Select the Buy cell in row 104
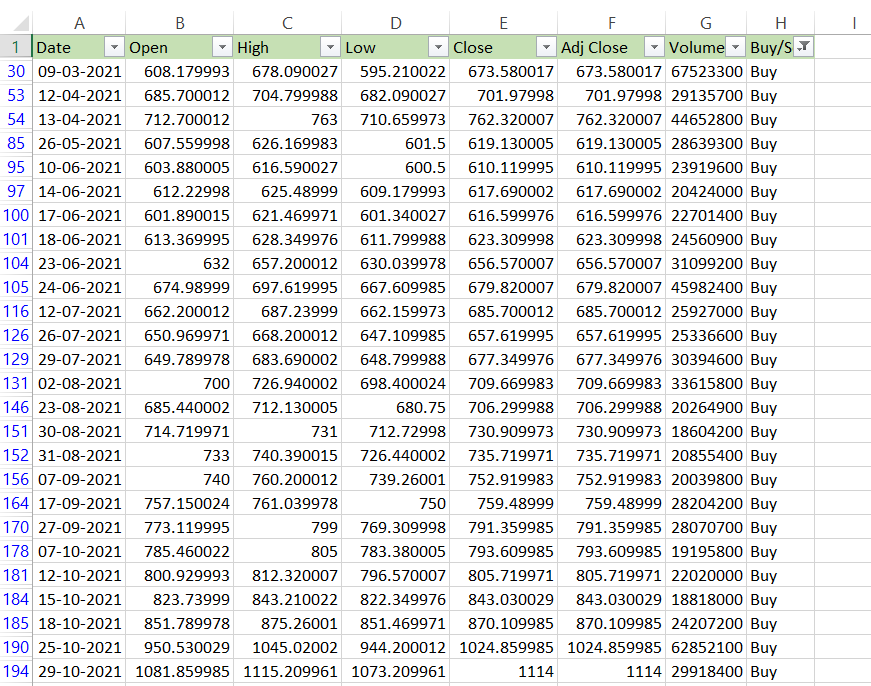 click(780, 263)
